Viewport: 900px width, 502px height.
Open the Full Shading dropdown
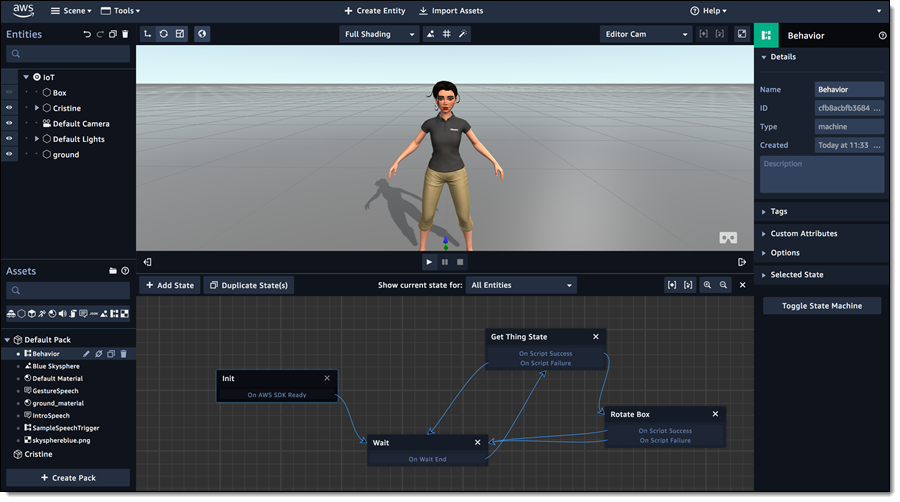pyautogui.click(x=379, y=34)
